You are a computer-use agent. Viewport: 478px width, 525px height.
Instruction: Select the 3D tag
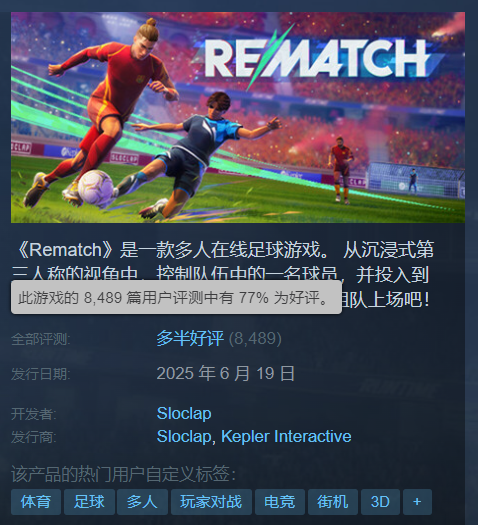(380, 502)
